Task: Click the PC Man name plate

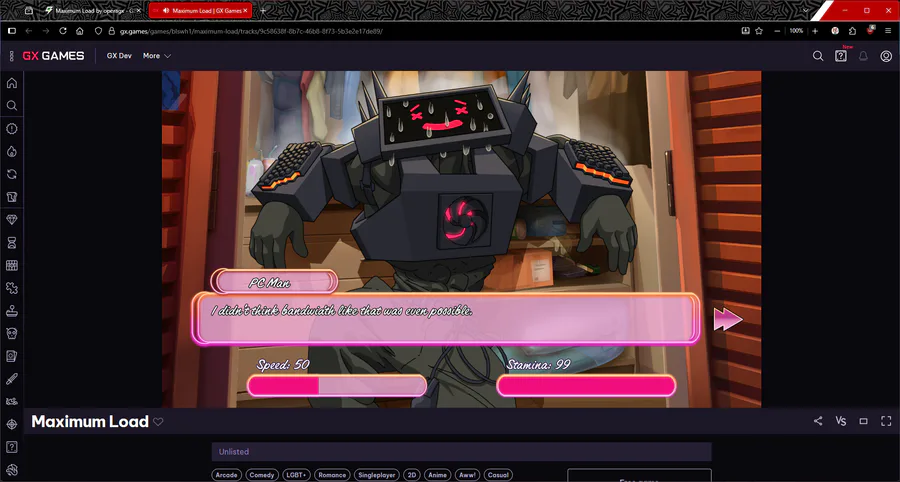Action: 274,282
